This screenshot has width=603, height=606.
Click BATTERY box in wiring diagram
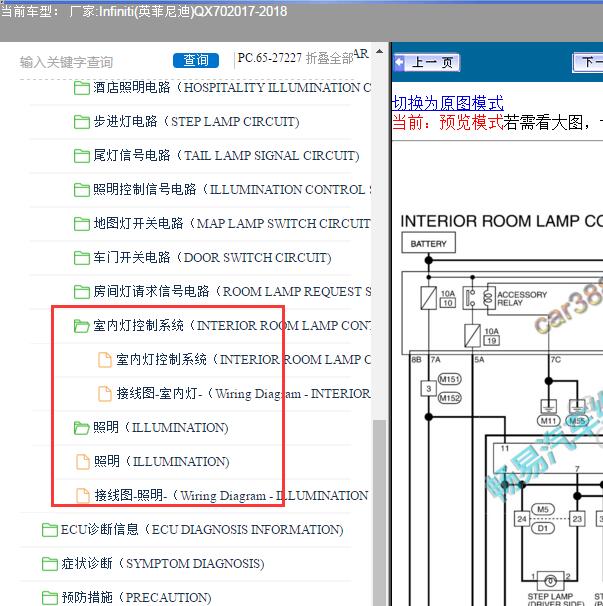428,243
